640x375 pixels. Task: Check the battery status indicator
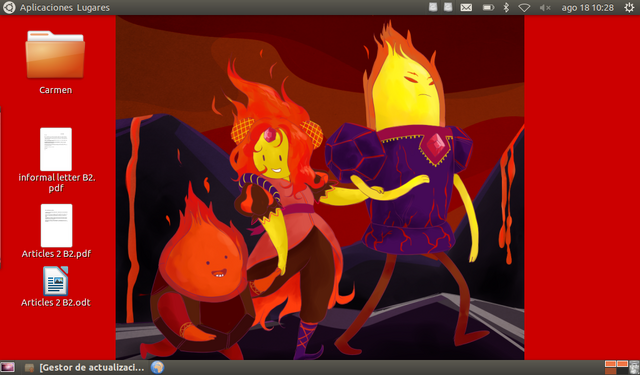pos(488,7)
